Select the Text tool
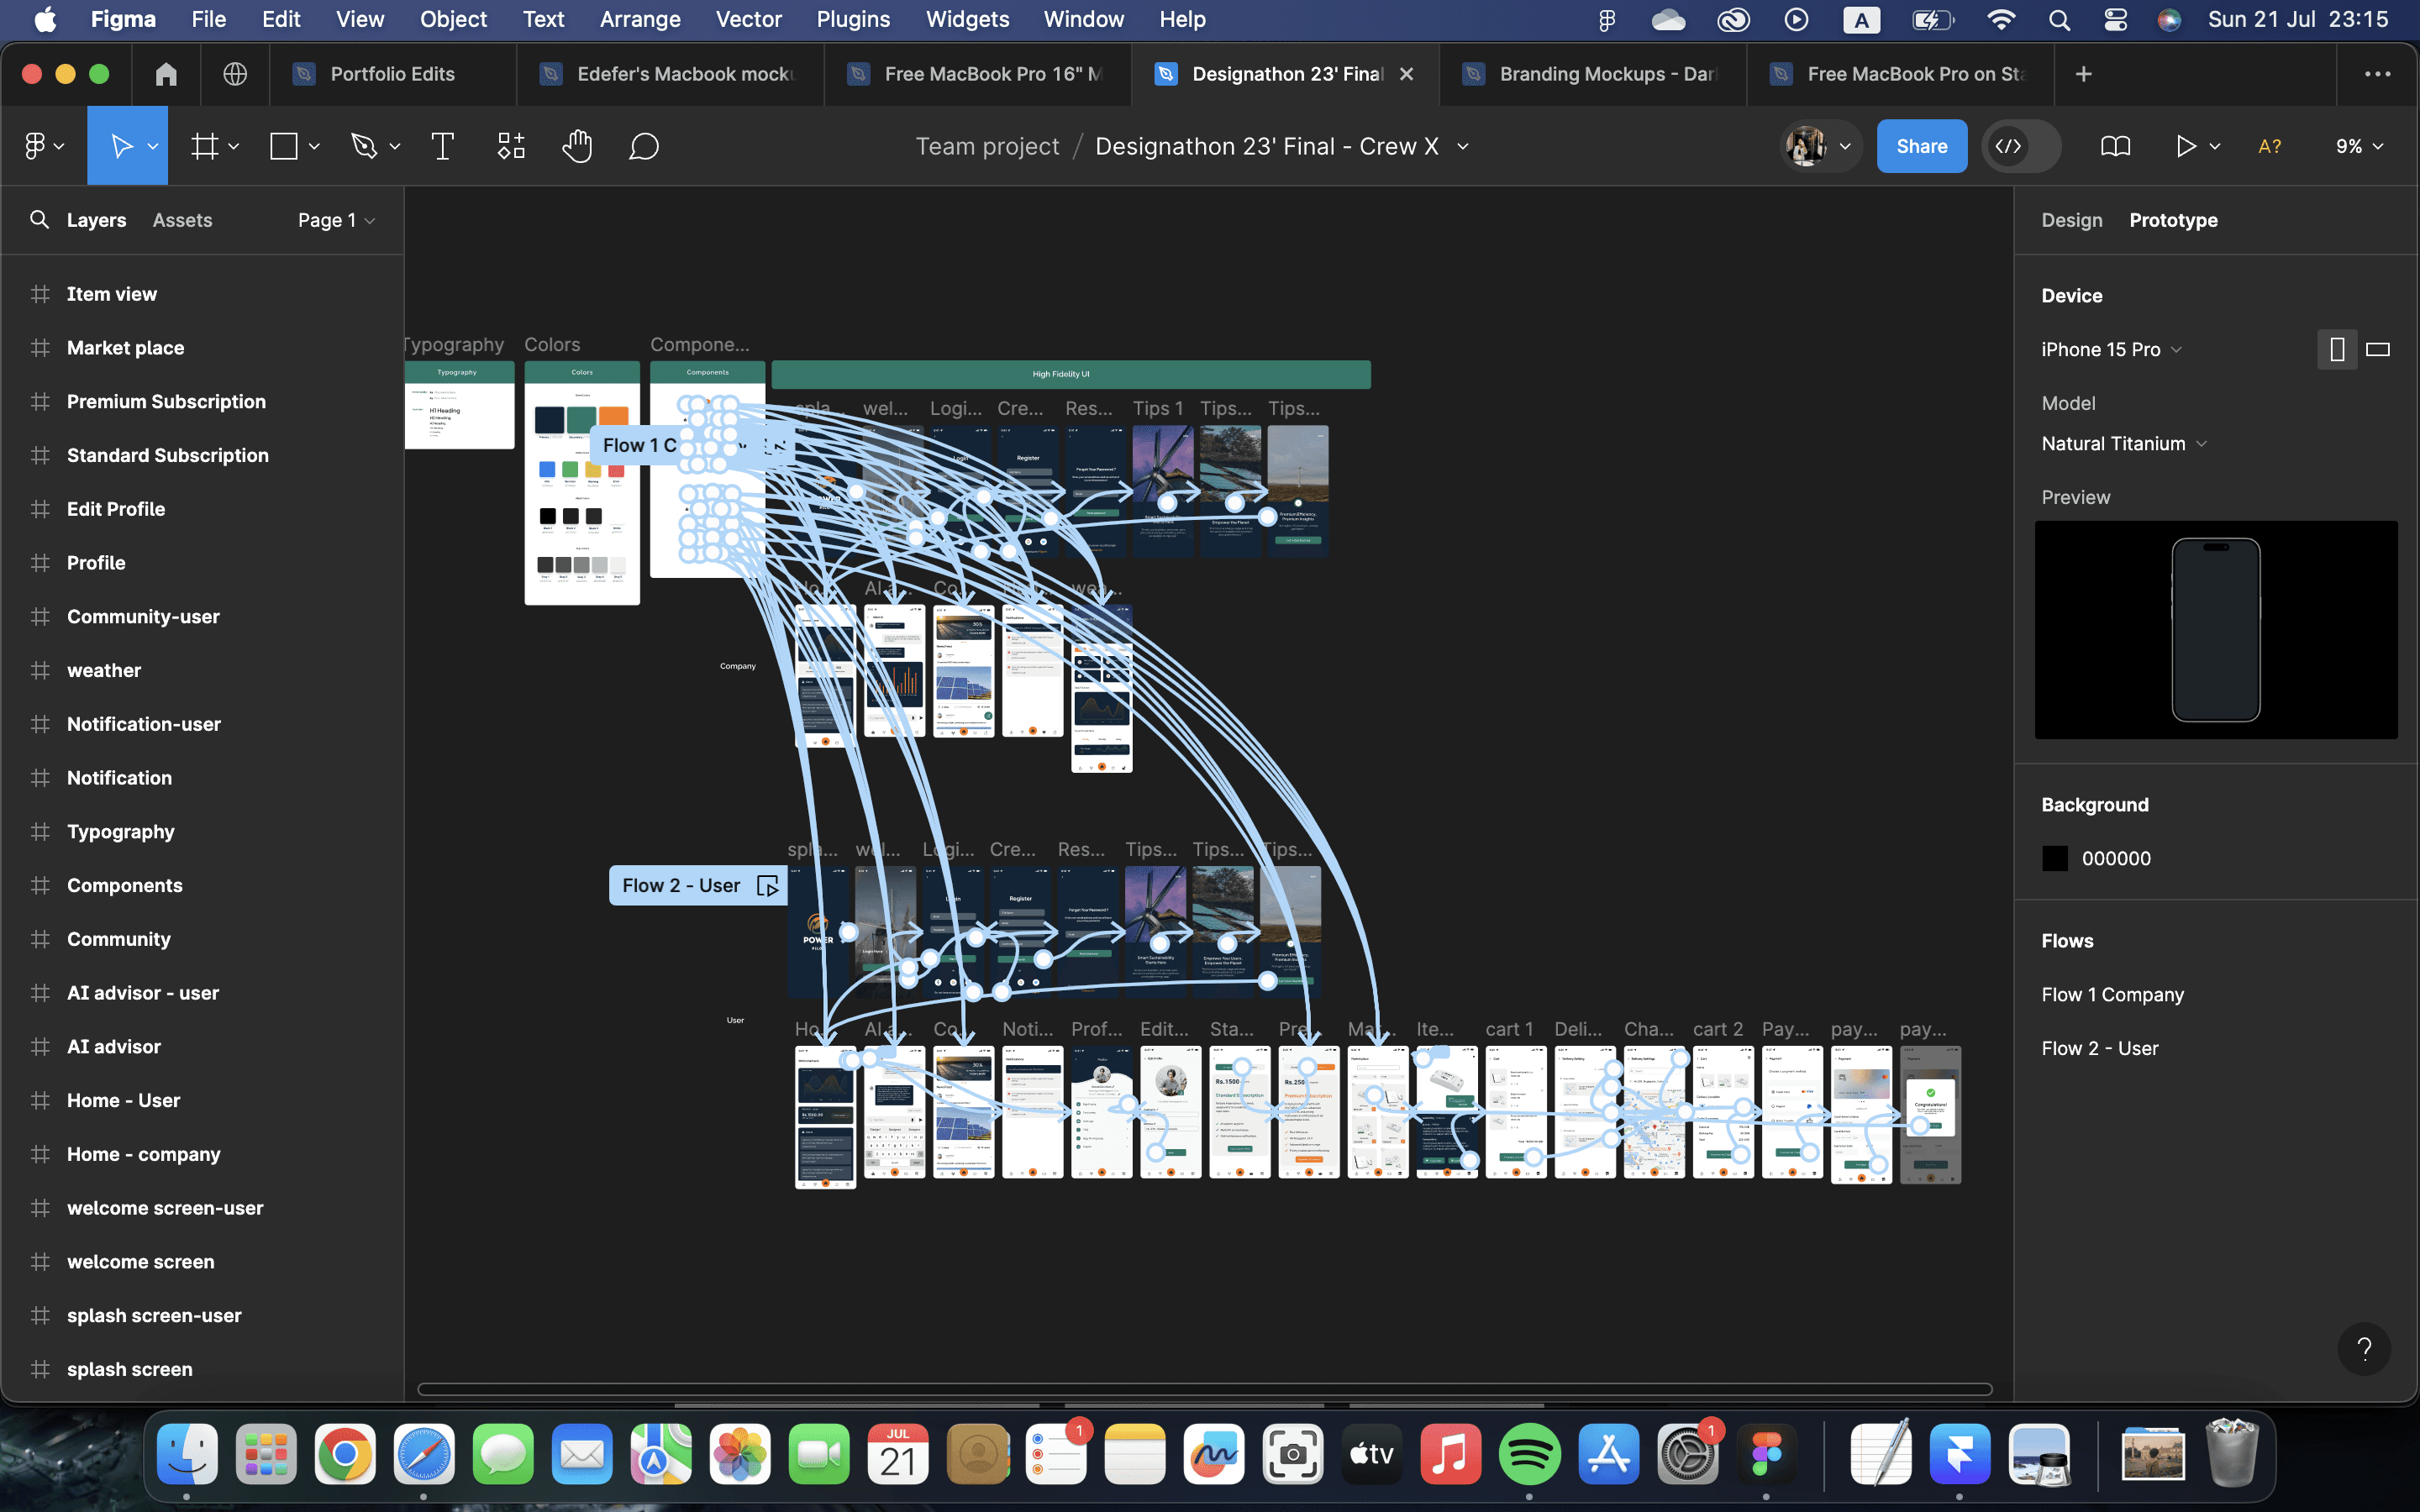The width and height of the screenshot is (2420, 1512). tap(442, 147)
